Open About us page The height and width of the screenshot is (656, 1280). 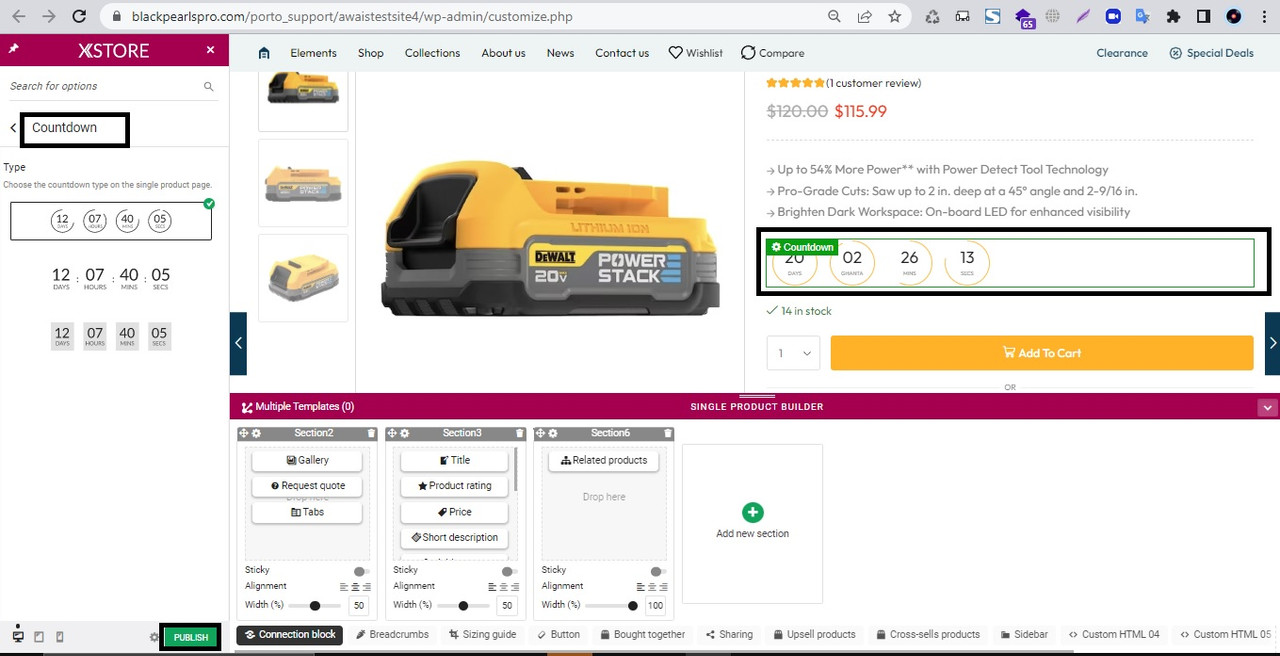[x=503, y=53]
